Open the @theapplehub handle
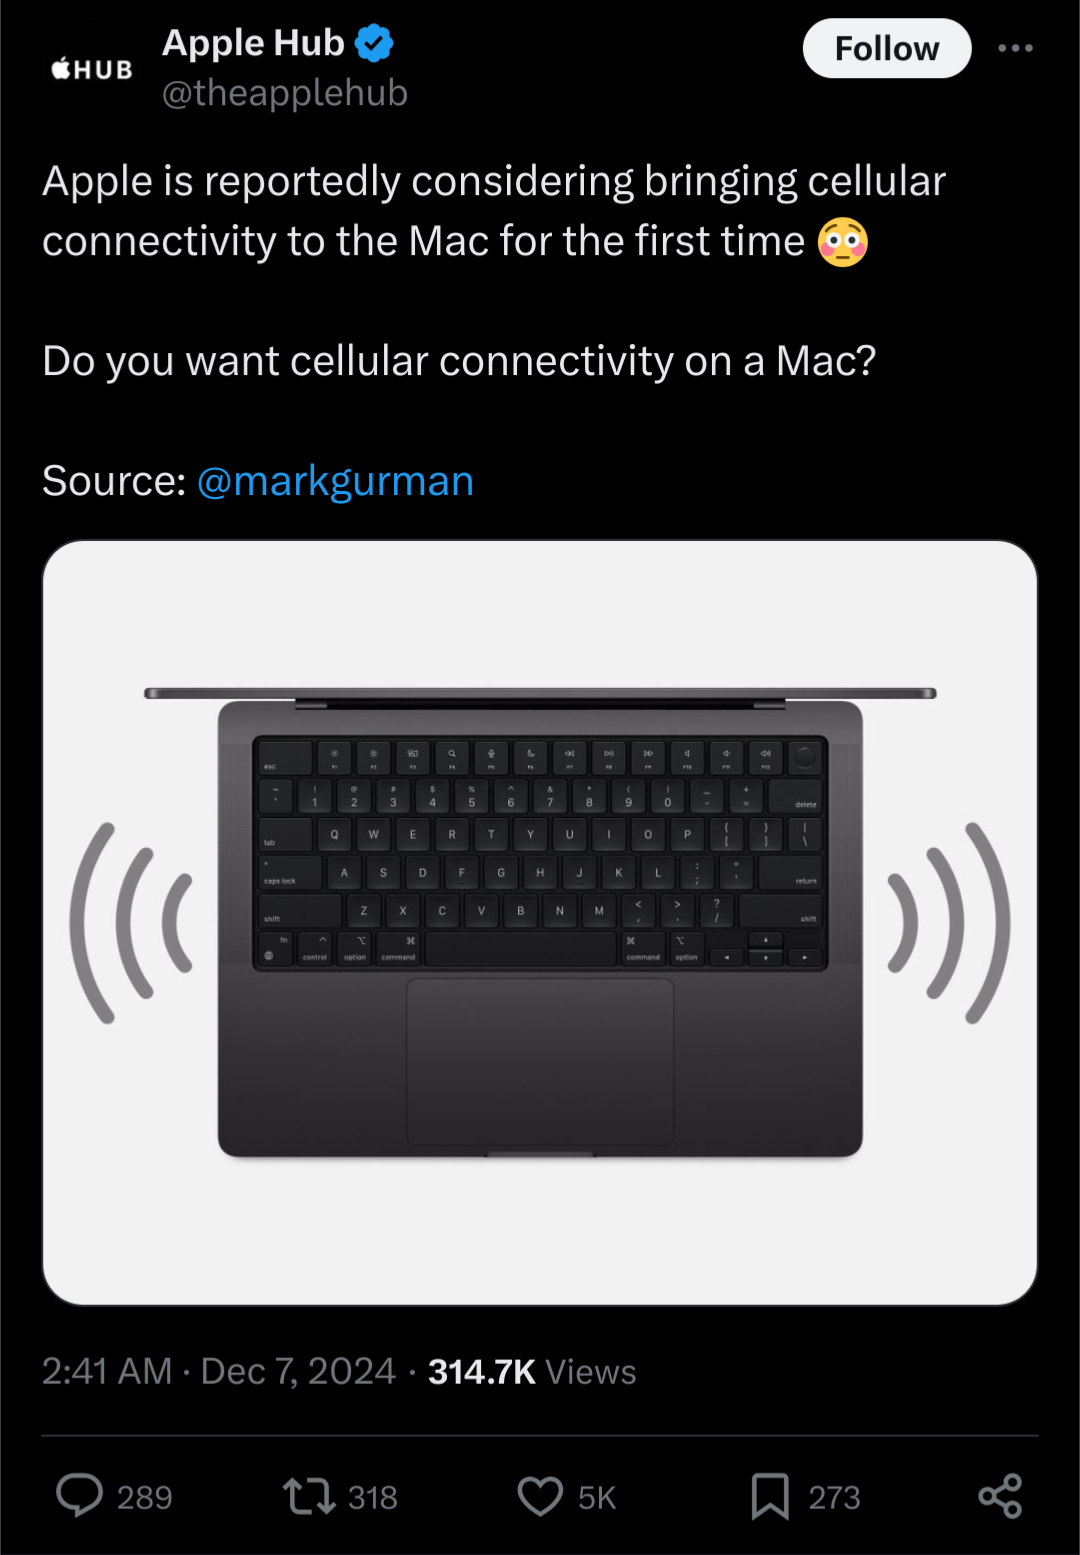1080x1555 pixels. pos(285,93)
